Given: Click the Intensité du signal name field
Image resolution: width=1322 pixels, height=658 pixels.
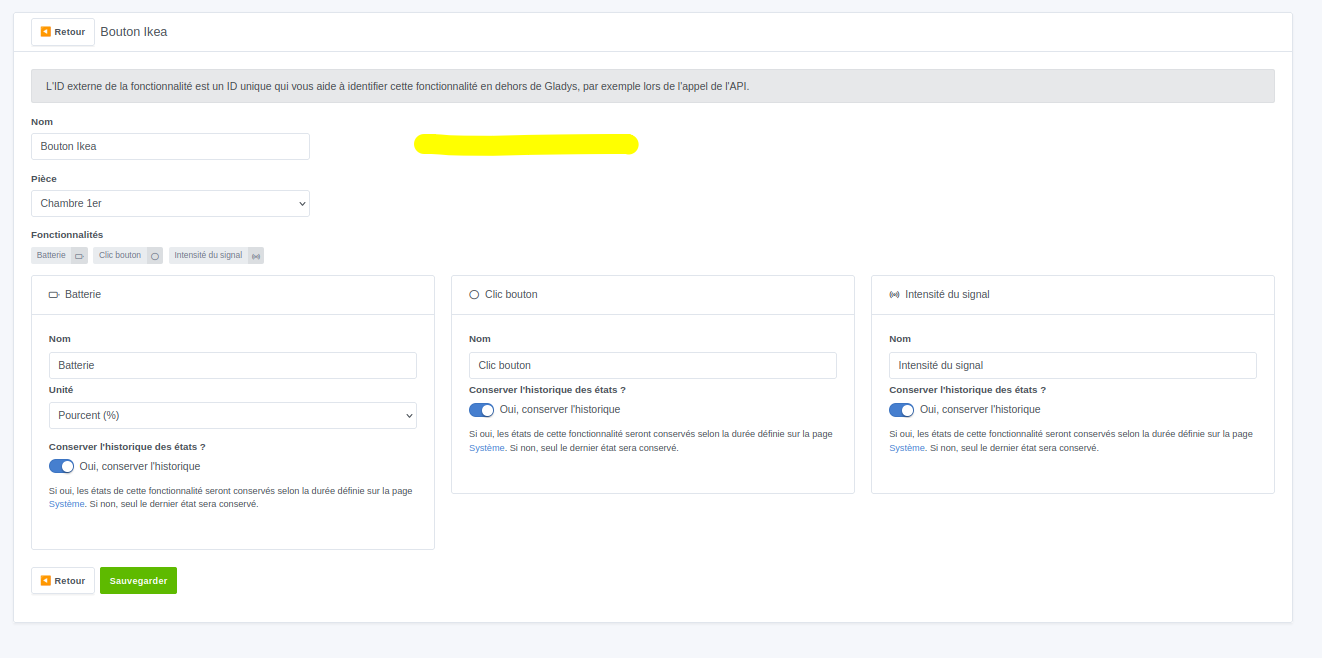Looking at the screenshot, I should [x=1073, y=365].
